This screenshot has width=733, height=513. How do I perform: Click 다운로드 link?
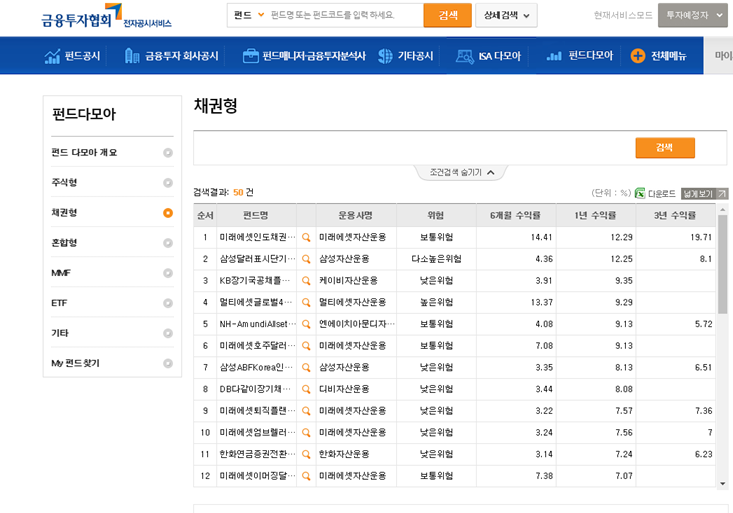point(661,193)
